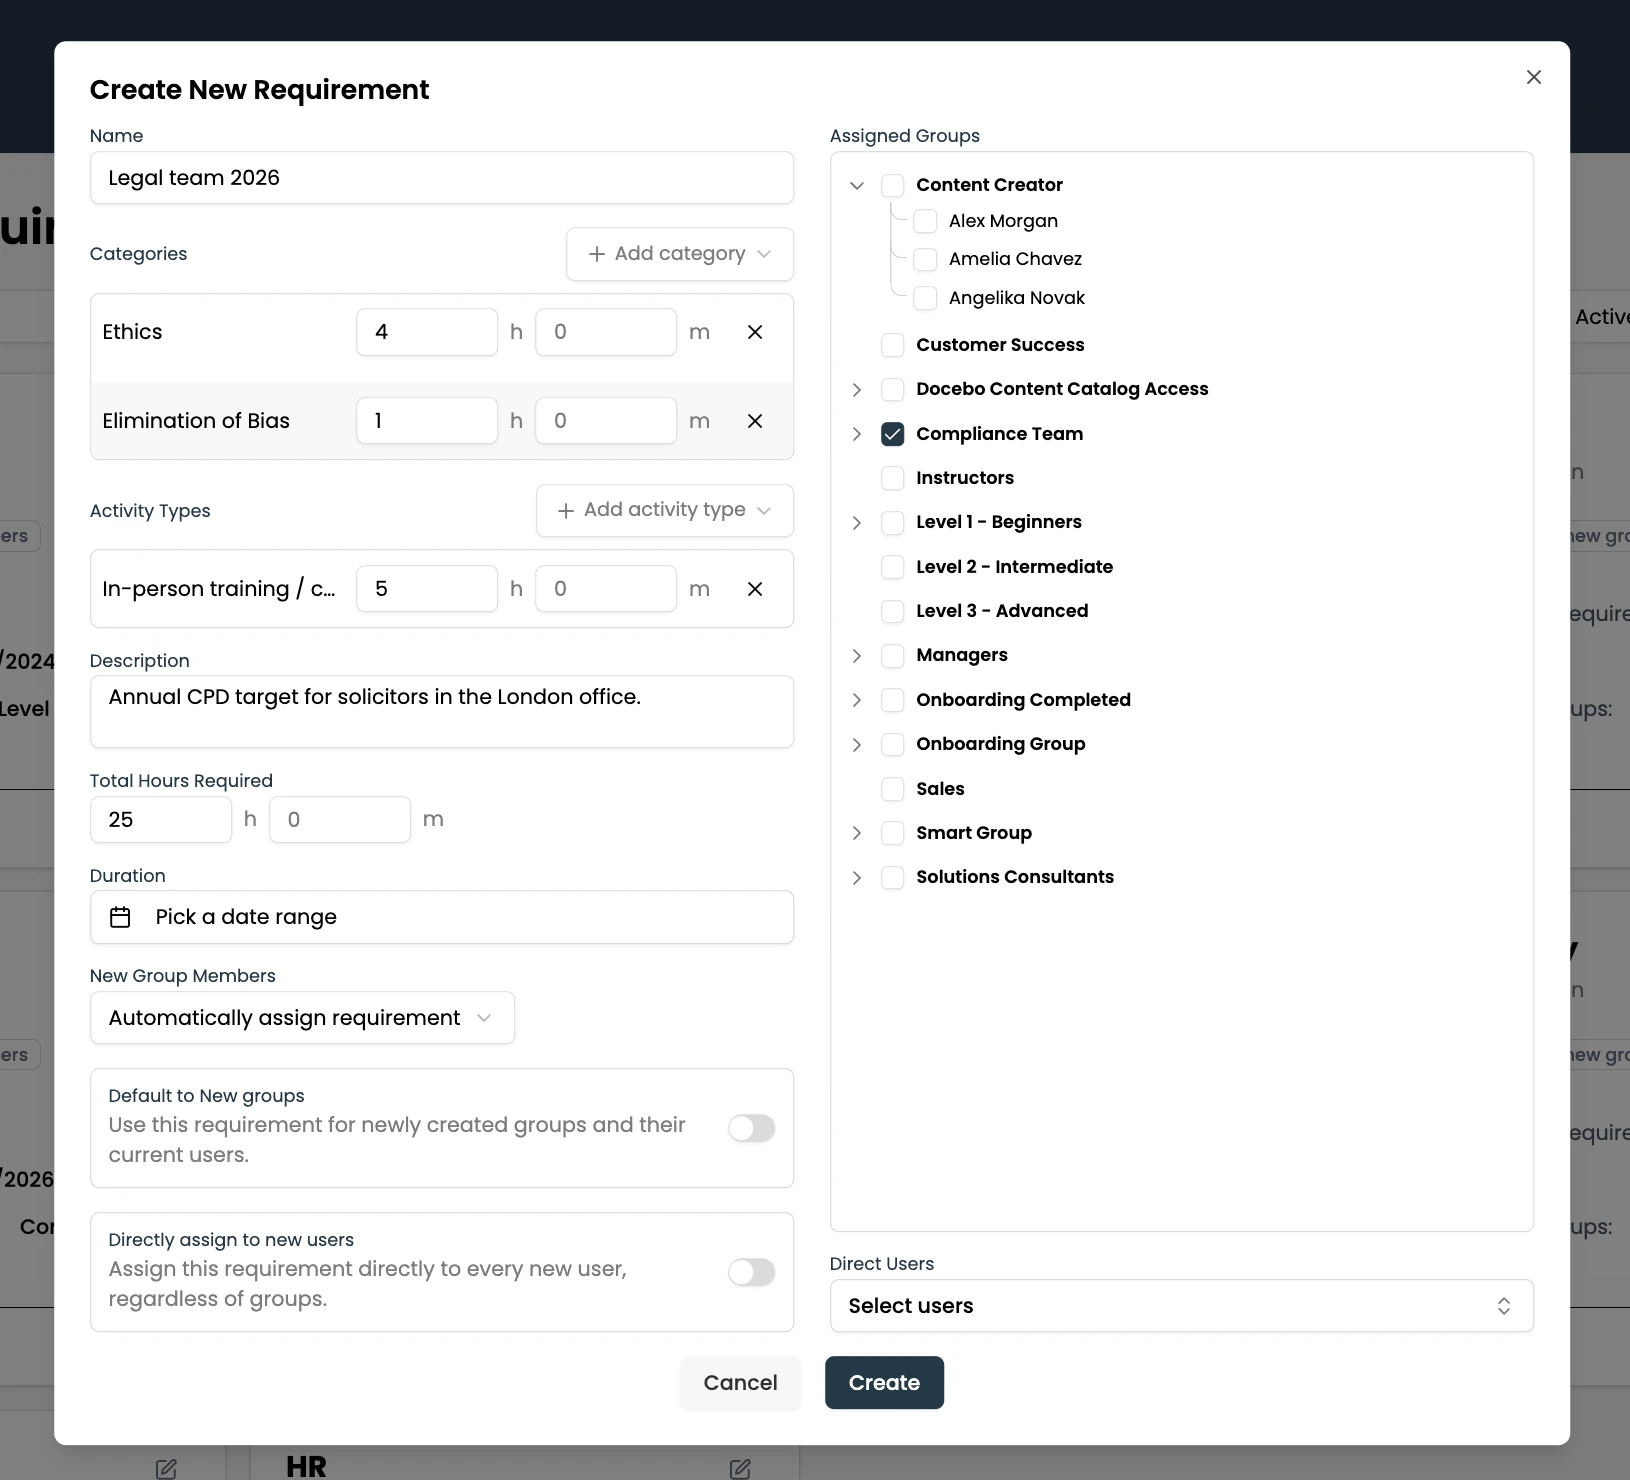Expand the Compliance Team group
Image resolution: width=1630 pixels, height=1480 pixels.
click(857, 434)
